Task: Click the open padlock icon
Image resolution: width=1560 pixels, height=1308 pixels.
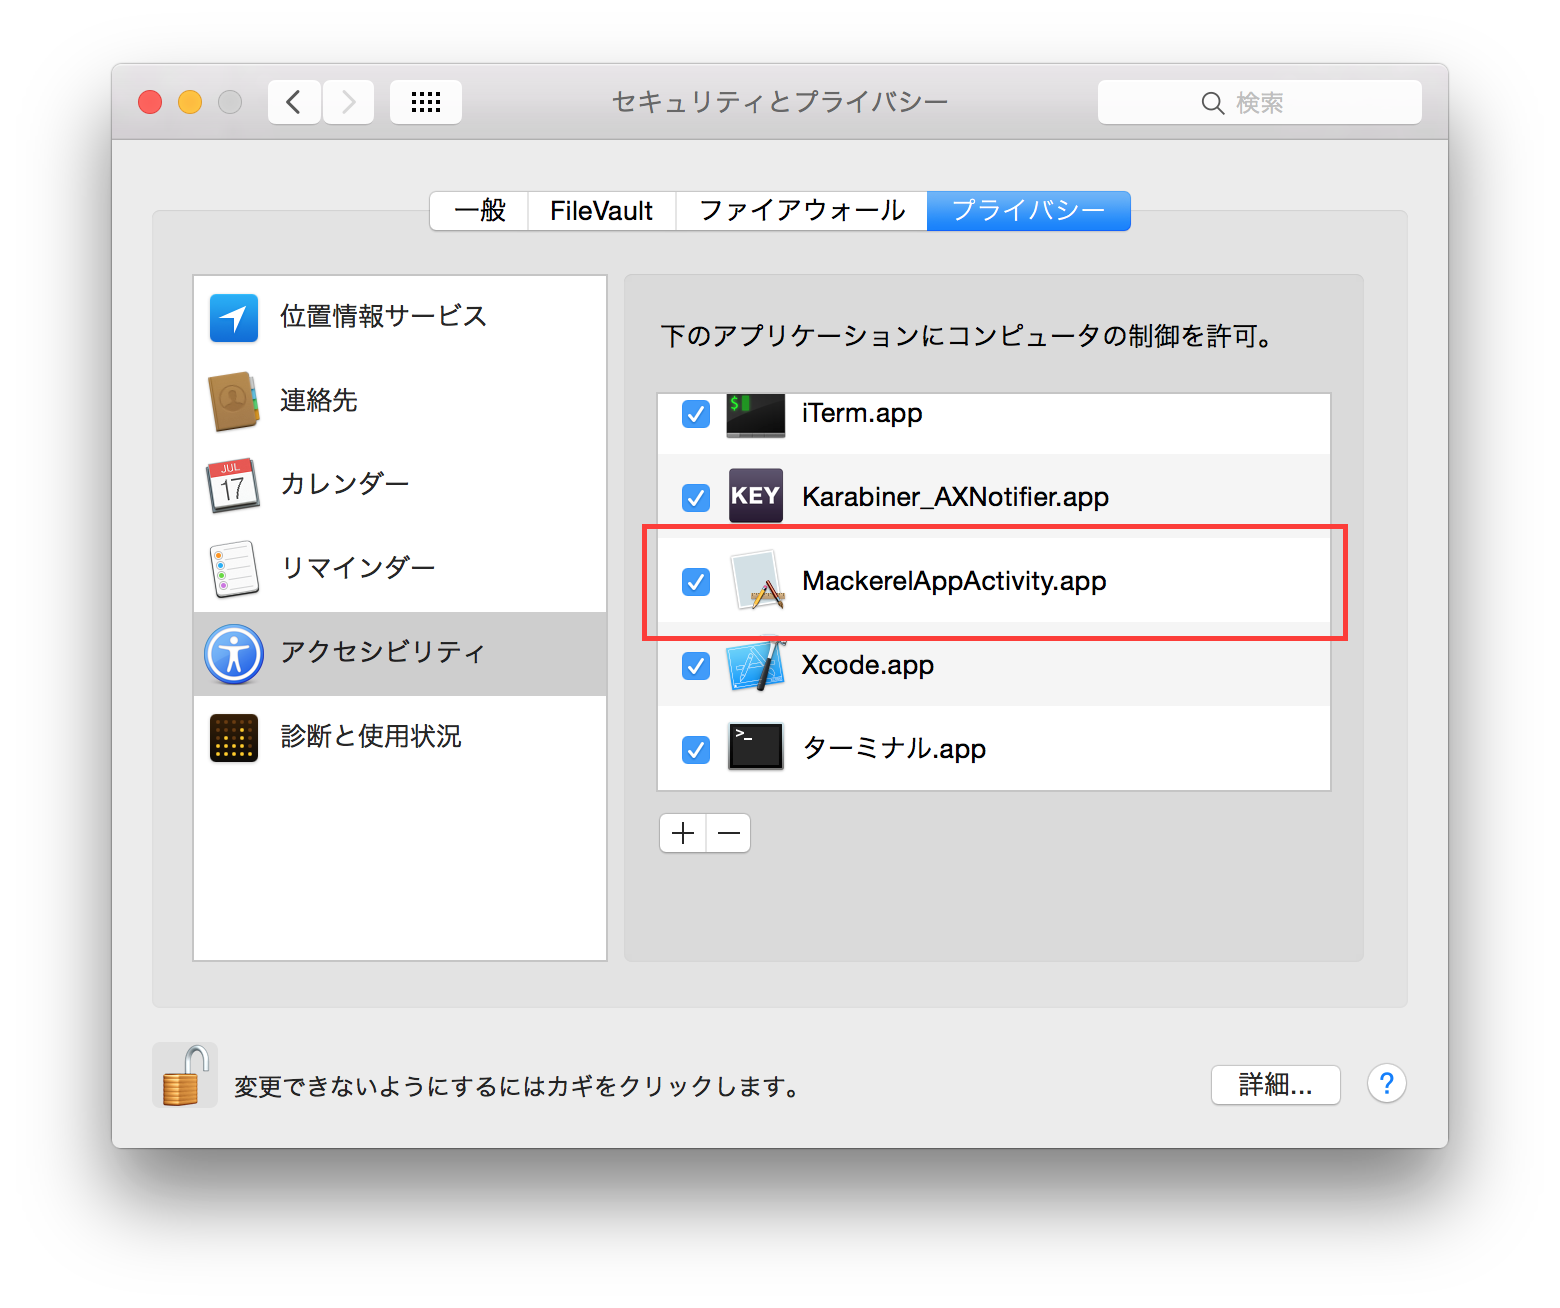Action: coord(185,1076)
